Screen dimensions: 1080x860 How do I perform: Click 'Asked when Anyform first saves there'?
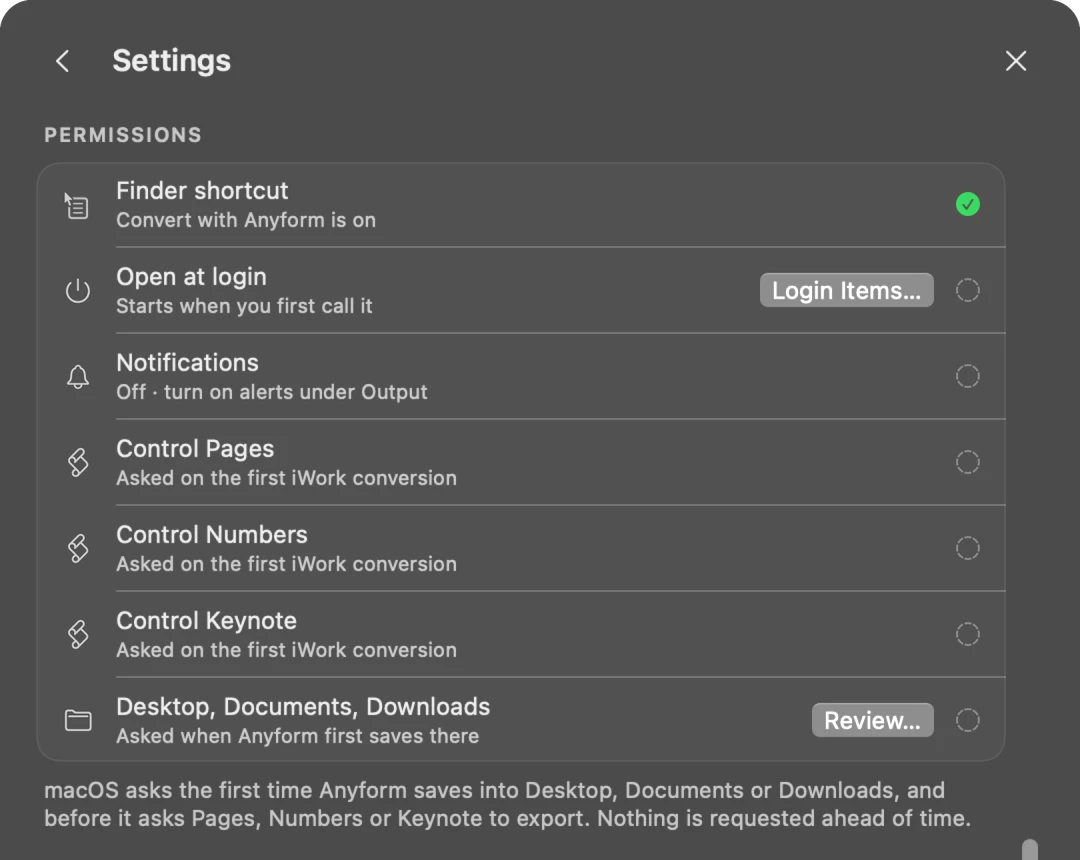click(x=298, y=736)
